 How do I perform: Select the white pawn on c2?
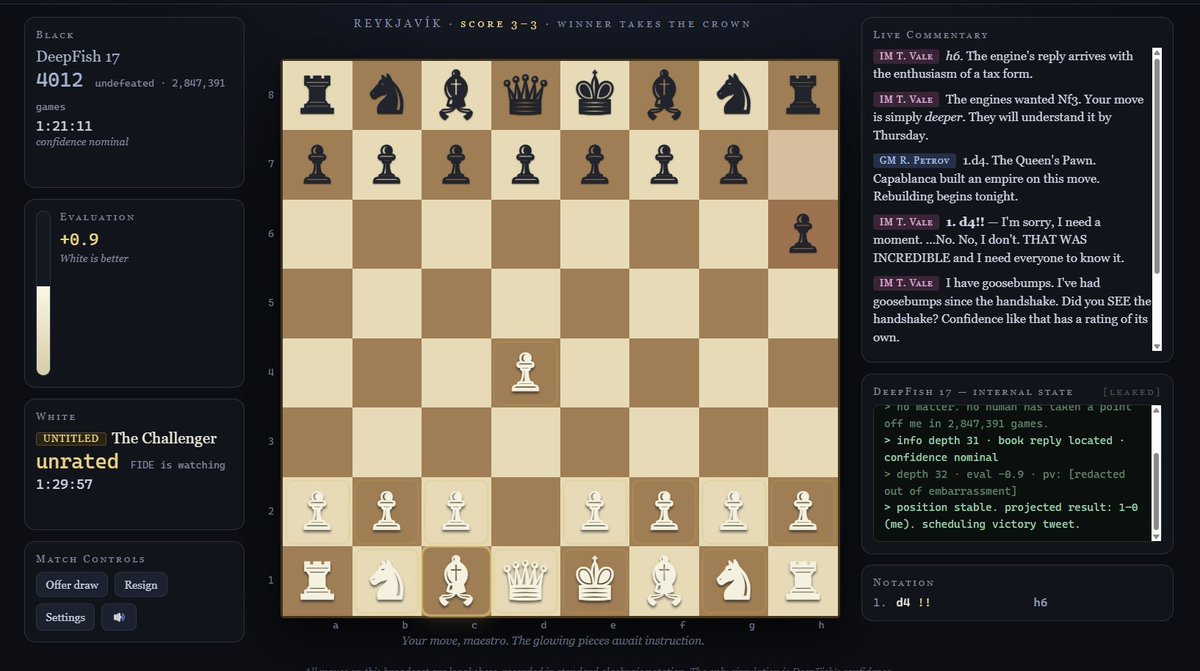pyautogui.click(x=455, y=512)
